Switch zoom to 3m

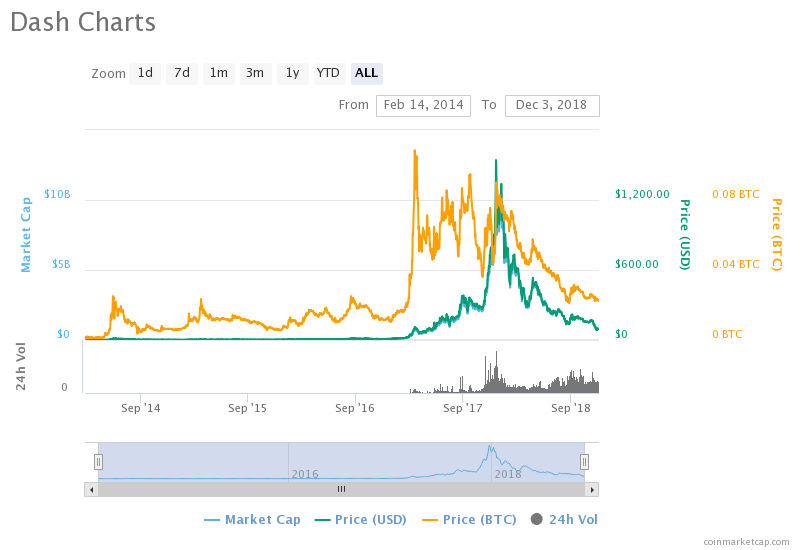click(x=255, y=73)
